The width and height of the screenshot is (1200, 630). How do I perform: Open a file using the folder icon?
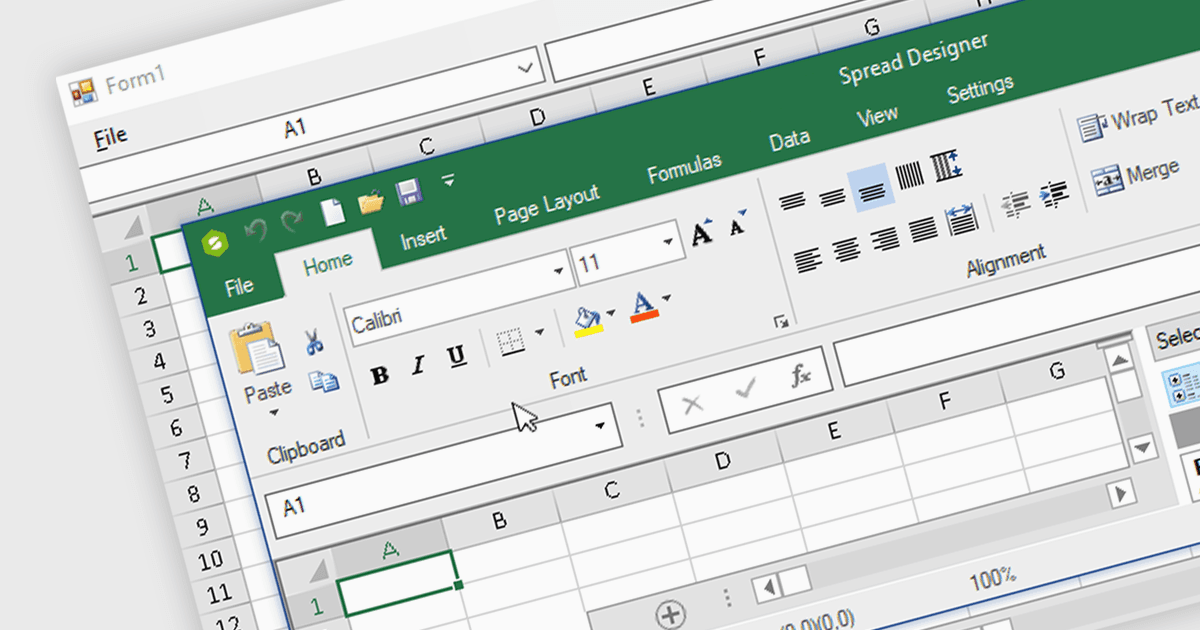[x=371, y=202]
